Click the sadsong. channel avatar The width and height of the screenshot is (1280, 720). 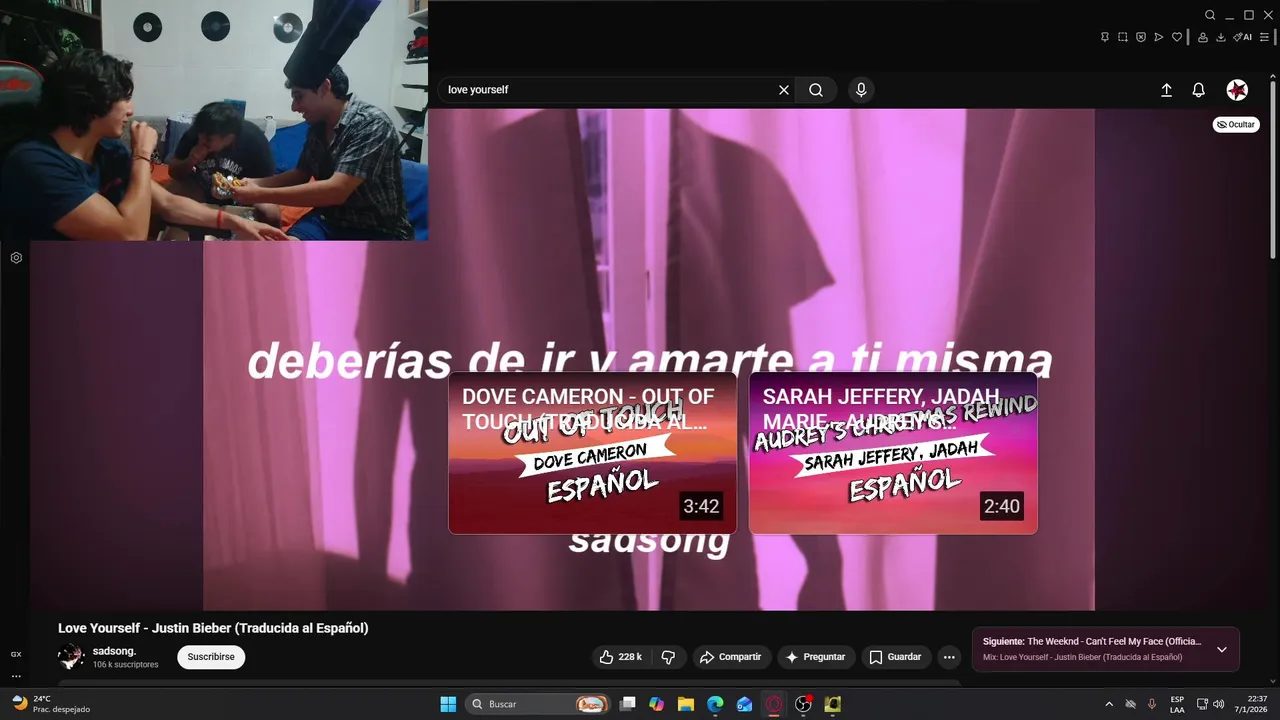coord(71,656)
